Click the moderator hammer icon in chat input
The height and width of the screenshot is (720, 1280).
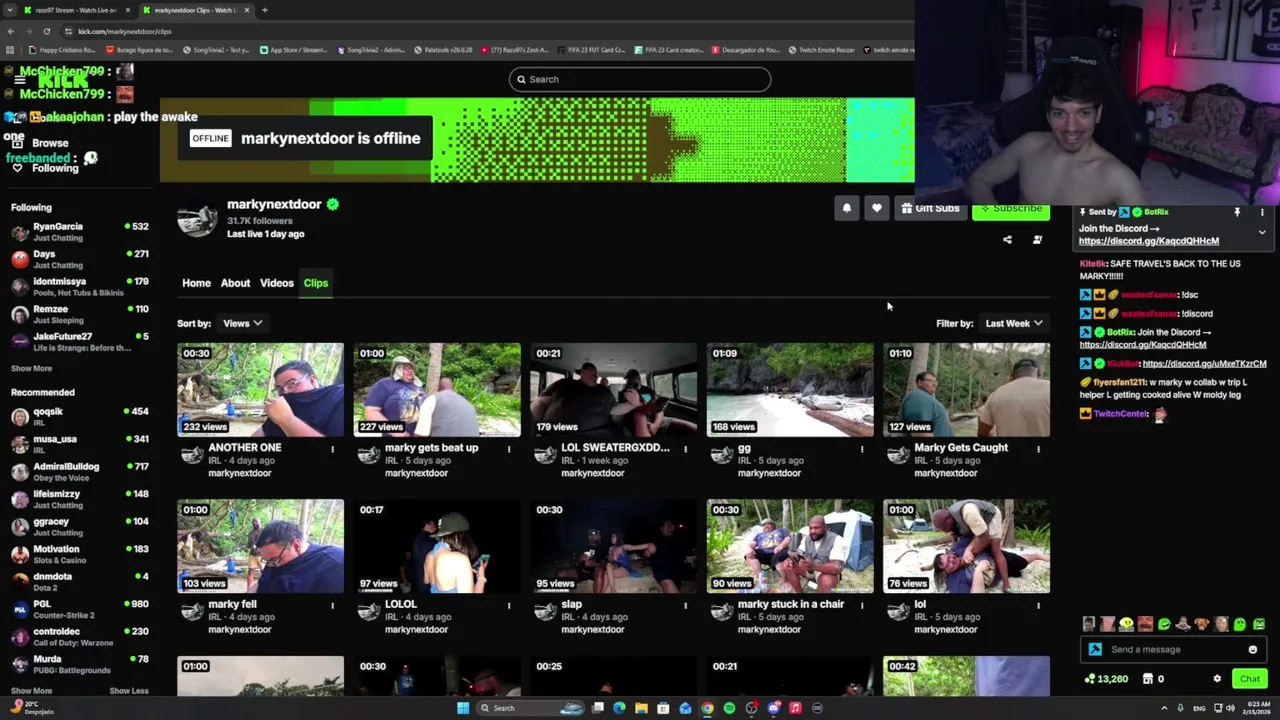pyautogui.click(x=1095, y=650)
